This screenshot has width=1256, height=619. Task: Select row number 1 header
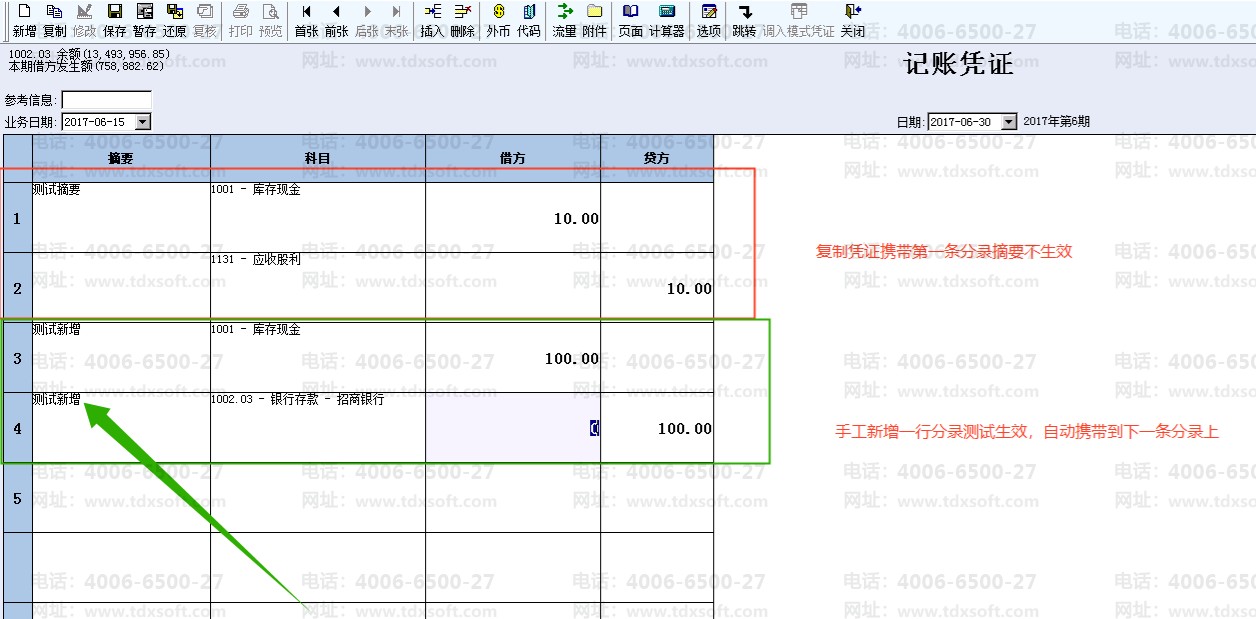click(x=17, y=217)
